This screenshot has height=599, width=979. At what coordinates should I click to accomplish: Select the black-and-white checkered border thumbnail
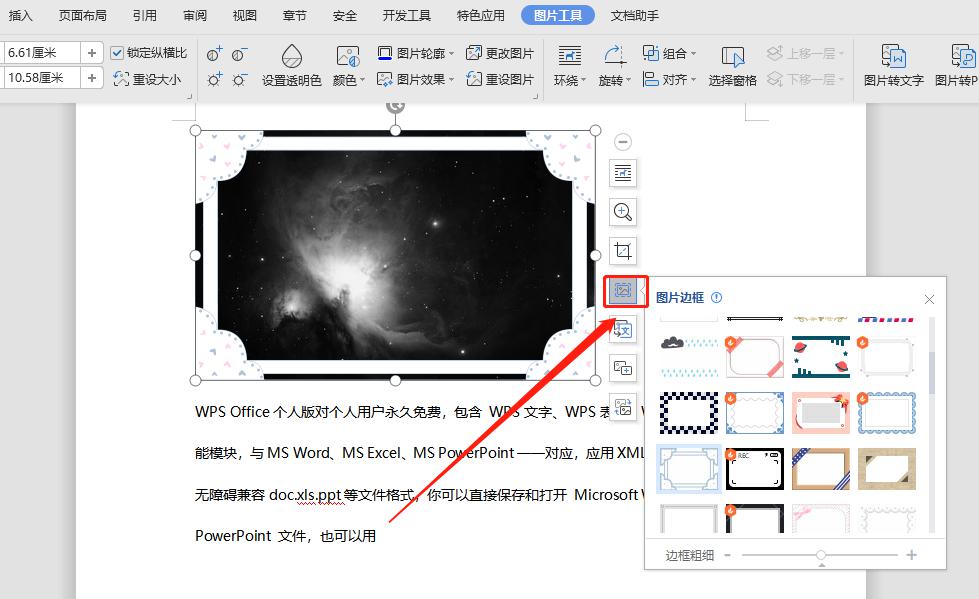coord(689,412)
